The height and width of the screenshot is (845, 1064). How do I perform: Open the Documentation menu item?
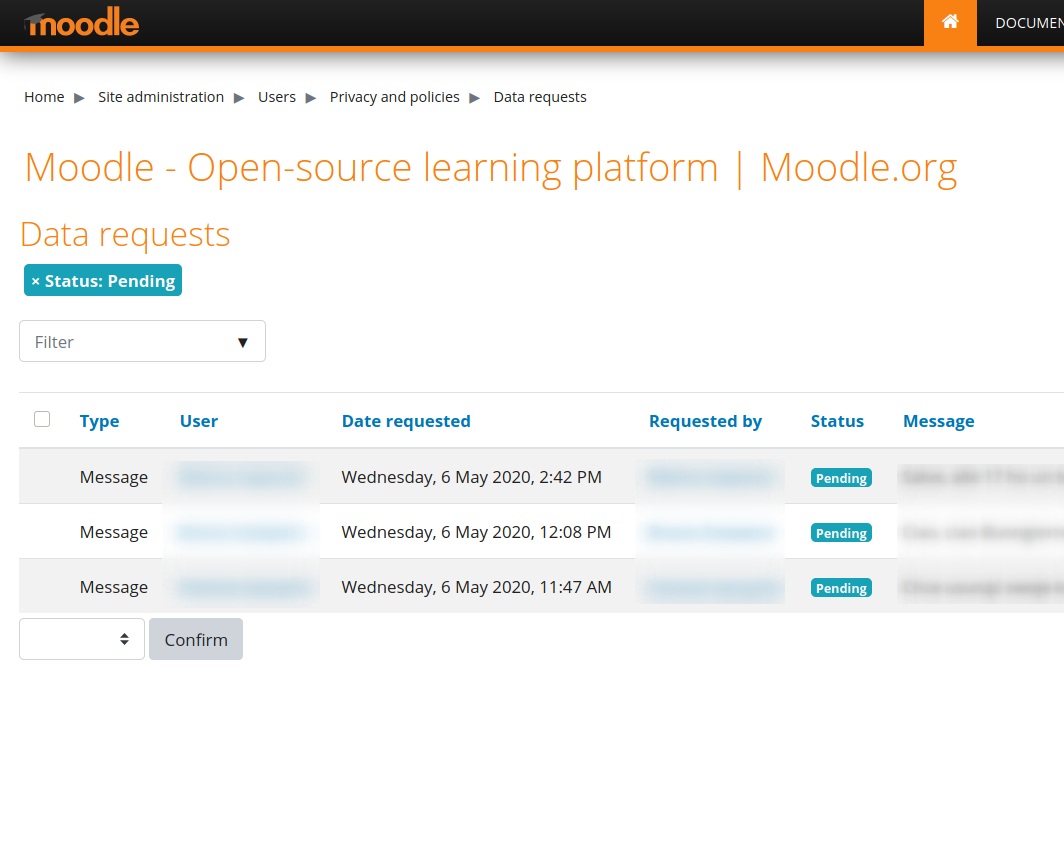(x=1029, y=23)
